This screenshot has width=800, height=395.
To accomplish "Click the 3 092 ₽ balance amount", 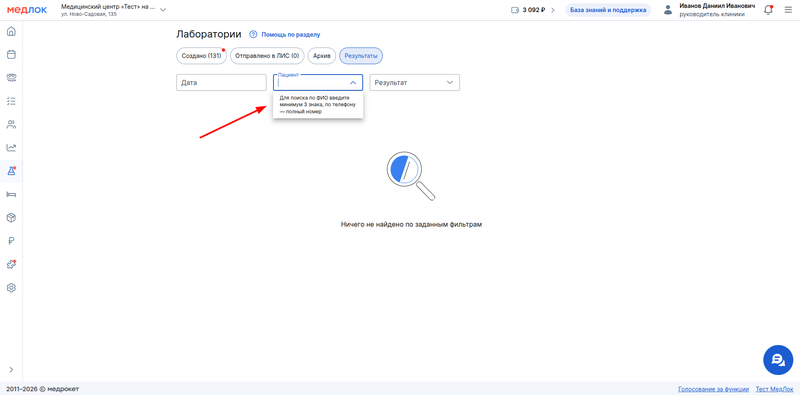I will 534,10.
